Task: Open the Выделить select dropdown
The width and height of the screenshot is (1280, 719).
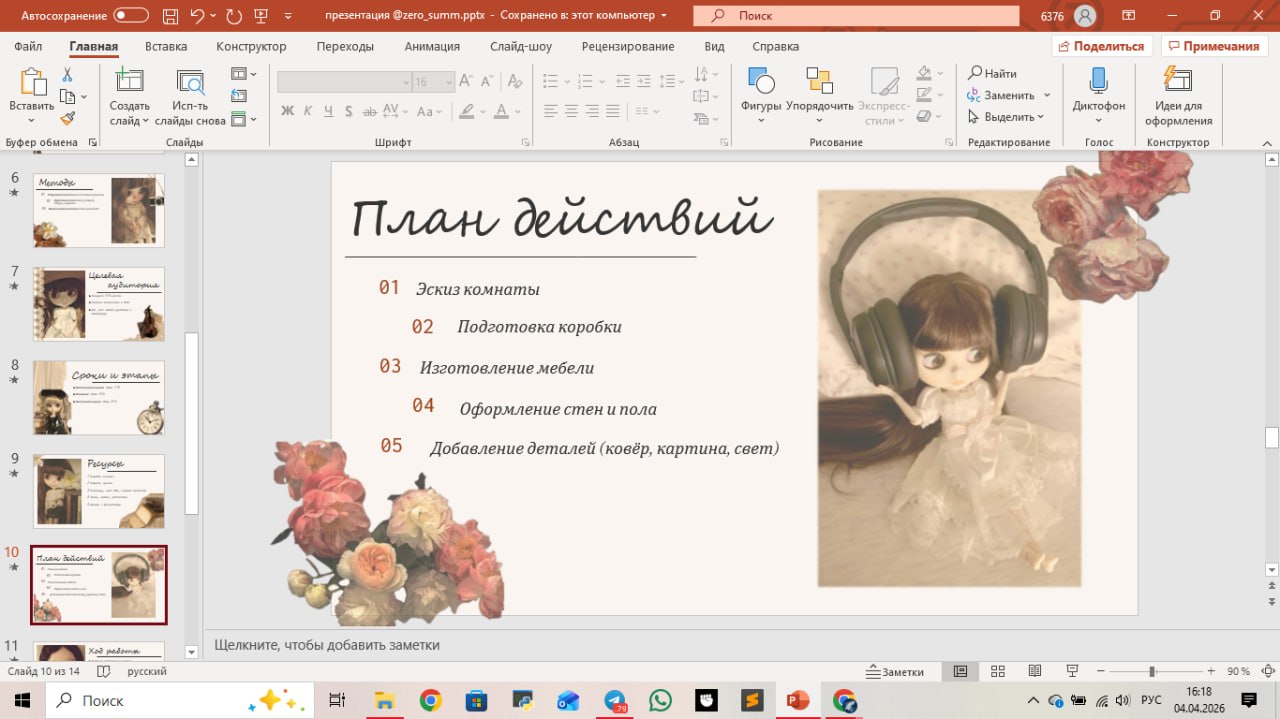Action: pyautogui.click(x=1006, y=117)
